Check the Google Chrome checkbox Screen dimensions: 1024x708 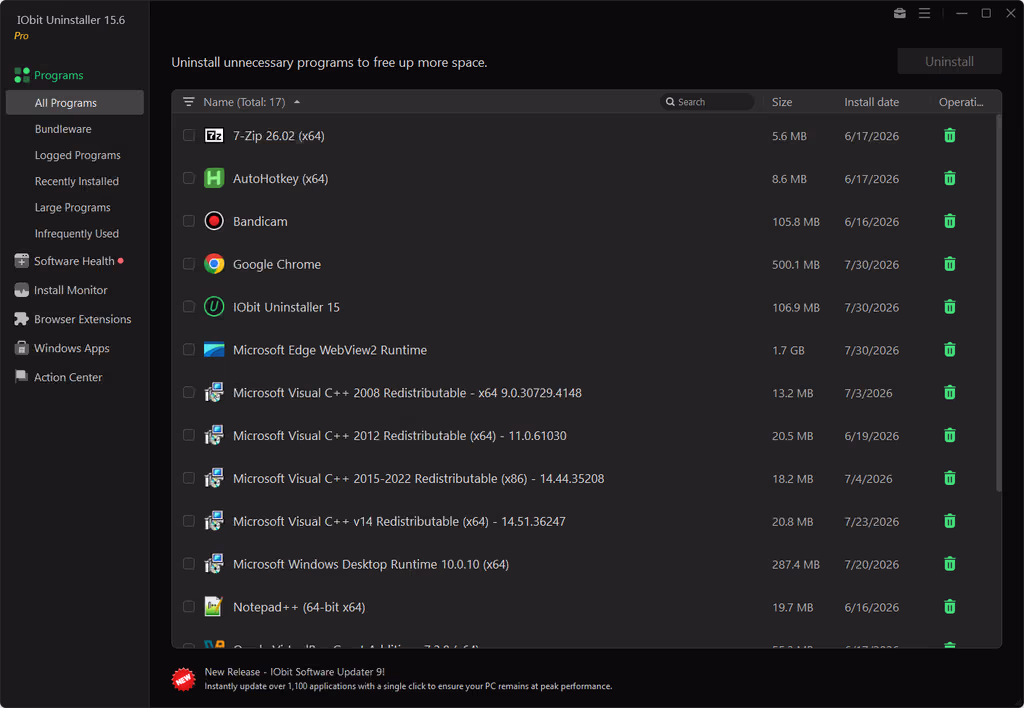coord(189,264)
